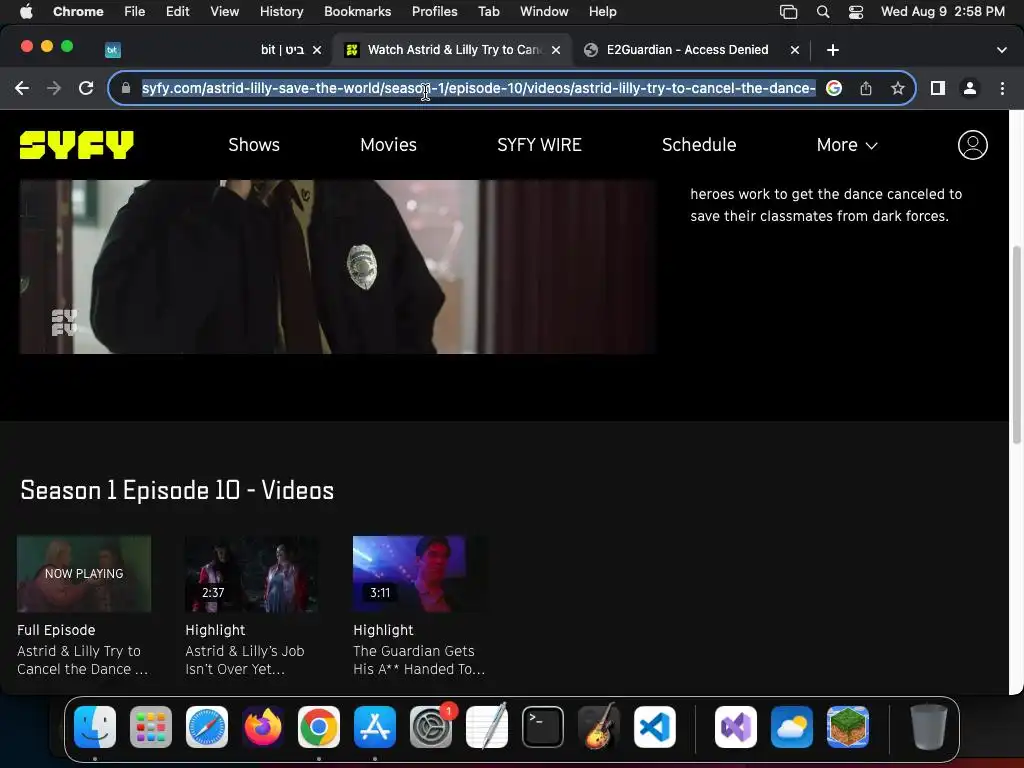The width and height of the screenshot is (1024, 768).
Task: Launch Minecraft from the Dock
Action: coord(848,727)
